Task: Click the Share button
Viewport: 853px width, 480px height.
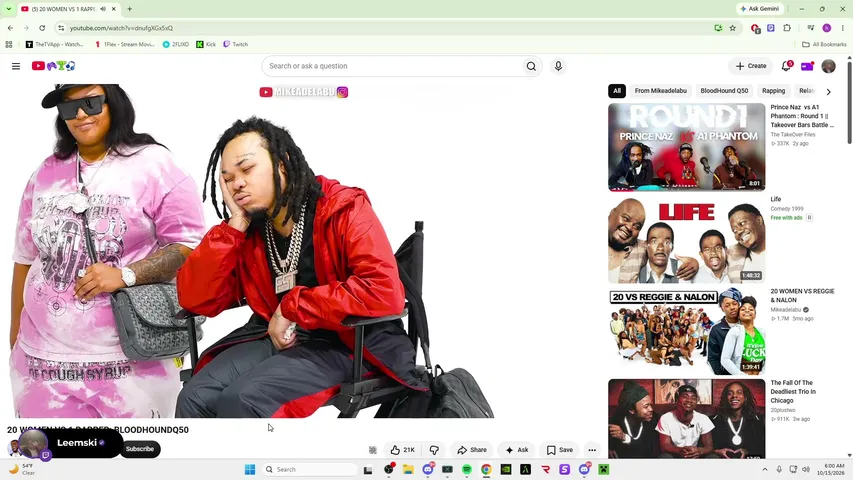Action: pos(472,450)
